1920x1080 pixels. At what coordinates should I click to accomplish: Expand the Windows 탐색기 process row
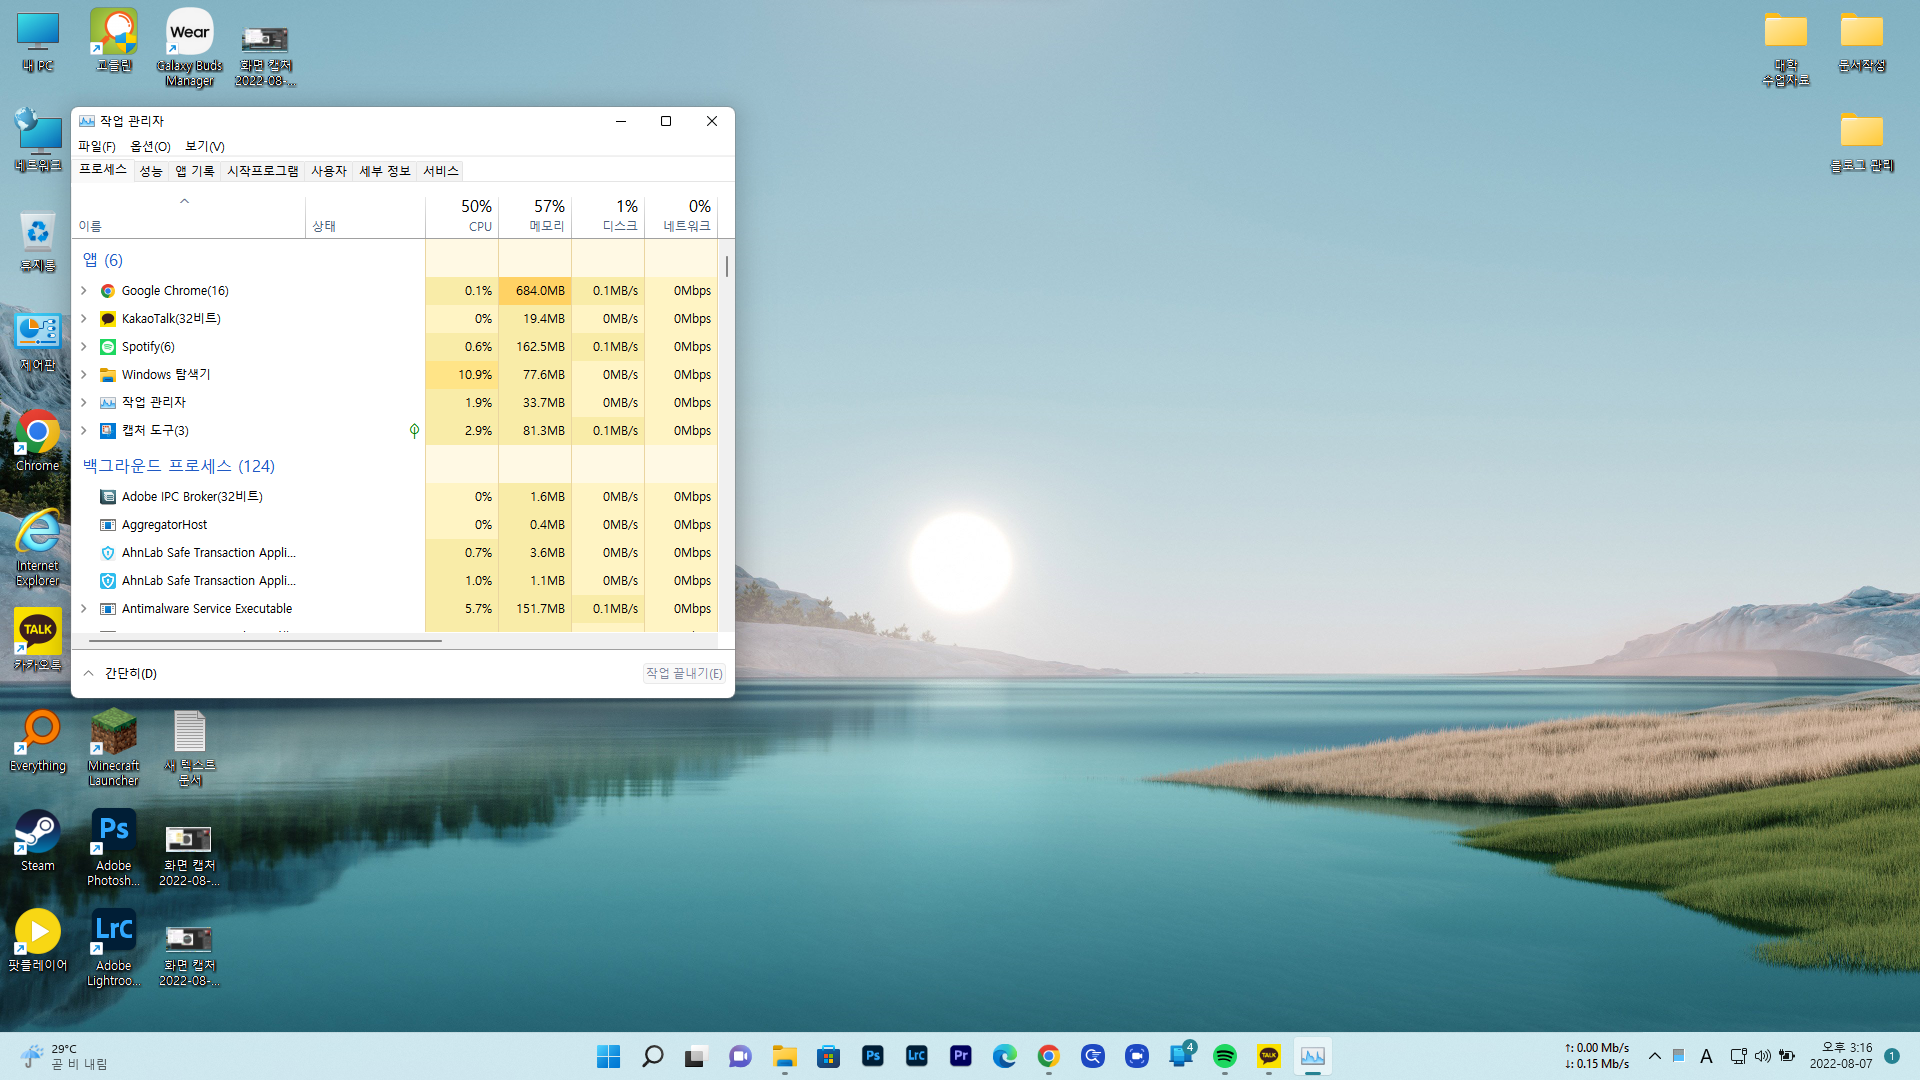coord(84,375)
